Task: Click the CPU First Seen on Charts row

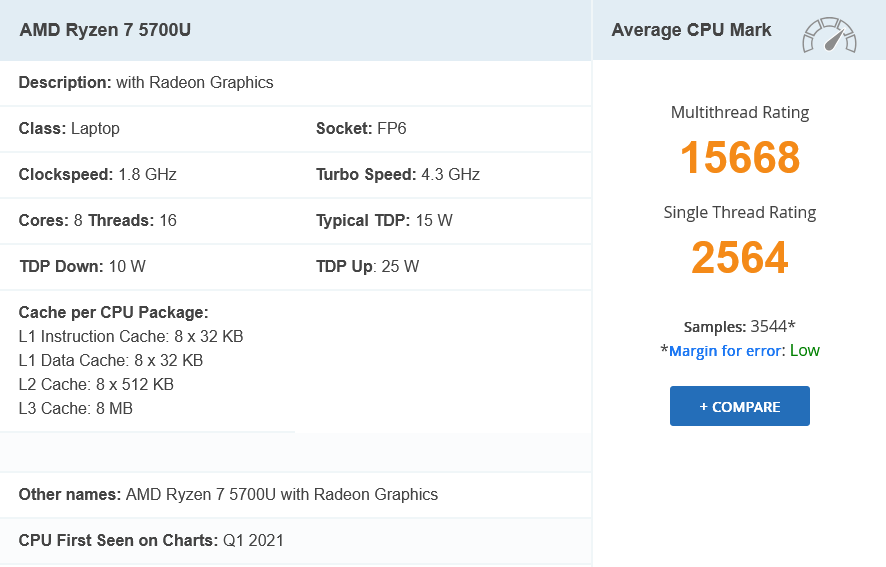Action: click(x=151, y=540)
